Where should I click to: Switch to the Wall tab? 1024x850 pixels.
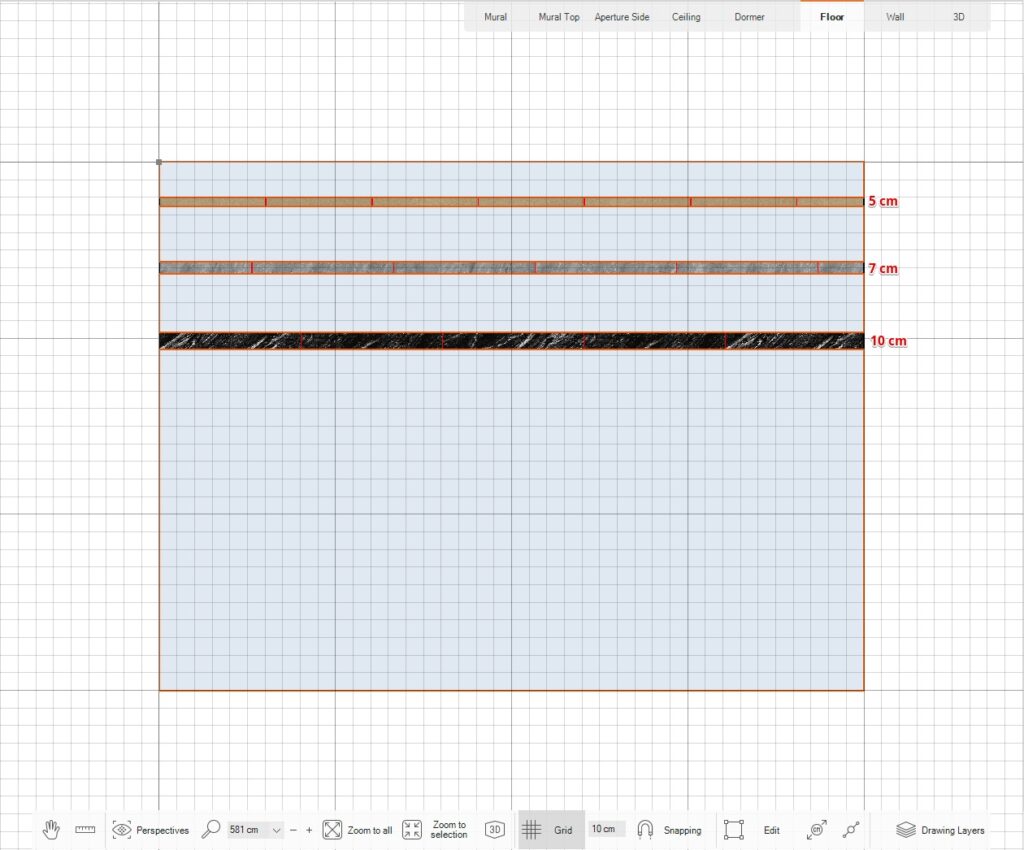click(x=895, y=17)
